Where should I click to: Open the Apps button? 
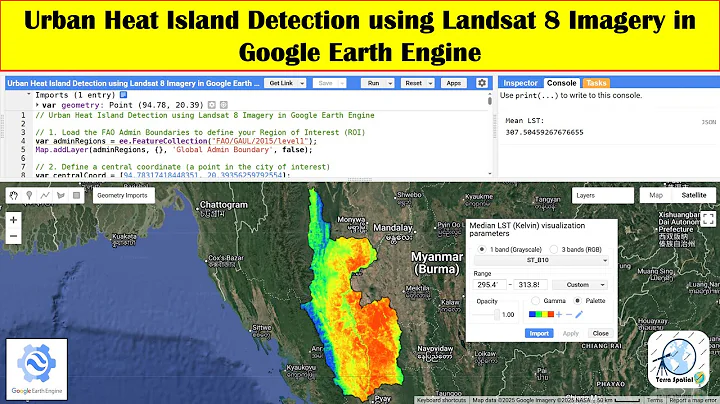pyautogui.click(x=454, y=83)
